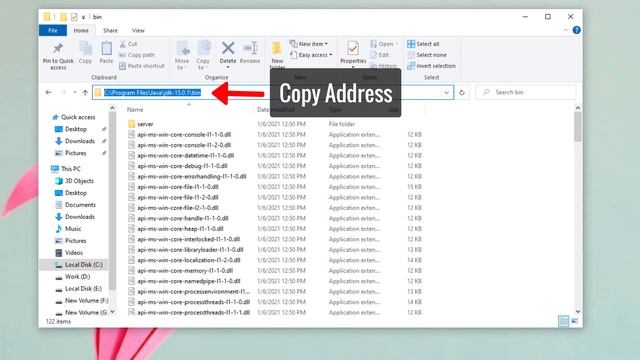Select api-ms-win-core-memory-l1-1-0.dll file
The image size is (640, 360).
[x=180, y=271]
